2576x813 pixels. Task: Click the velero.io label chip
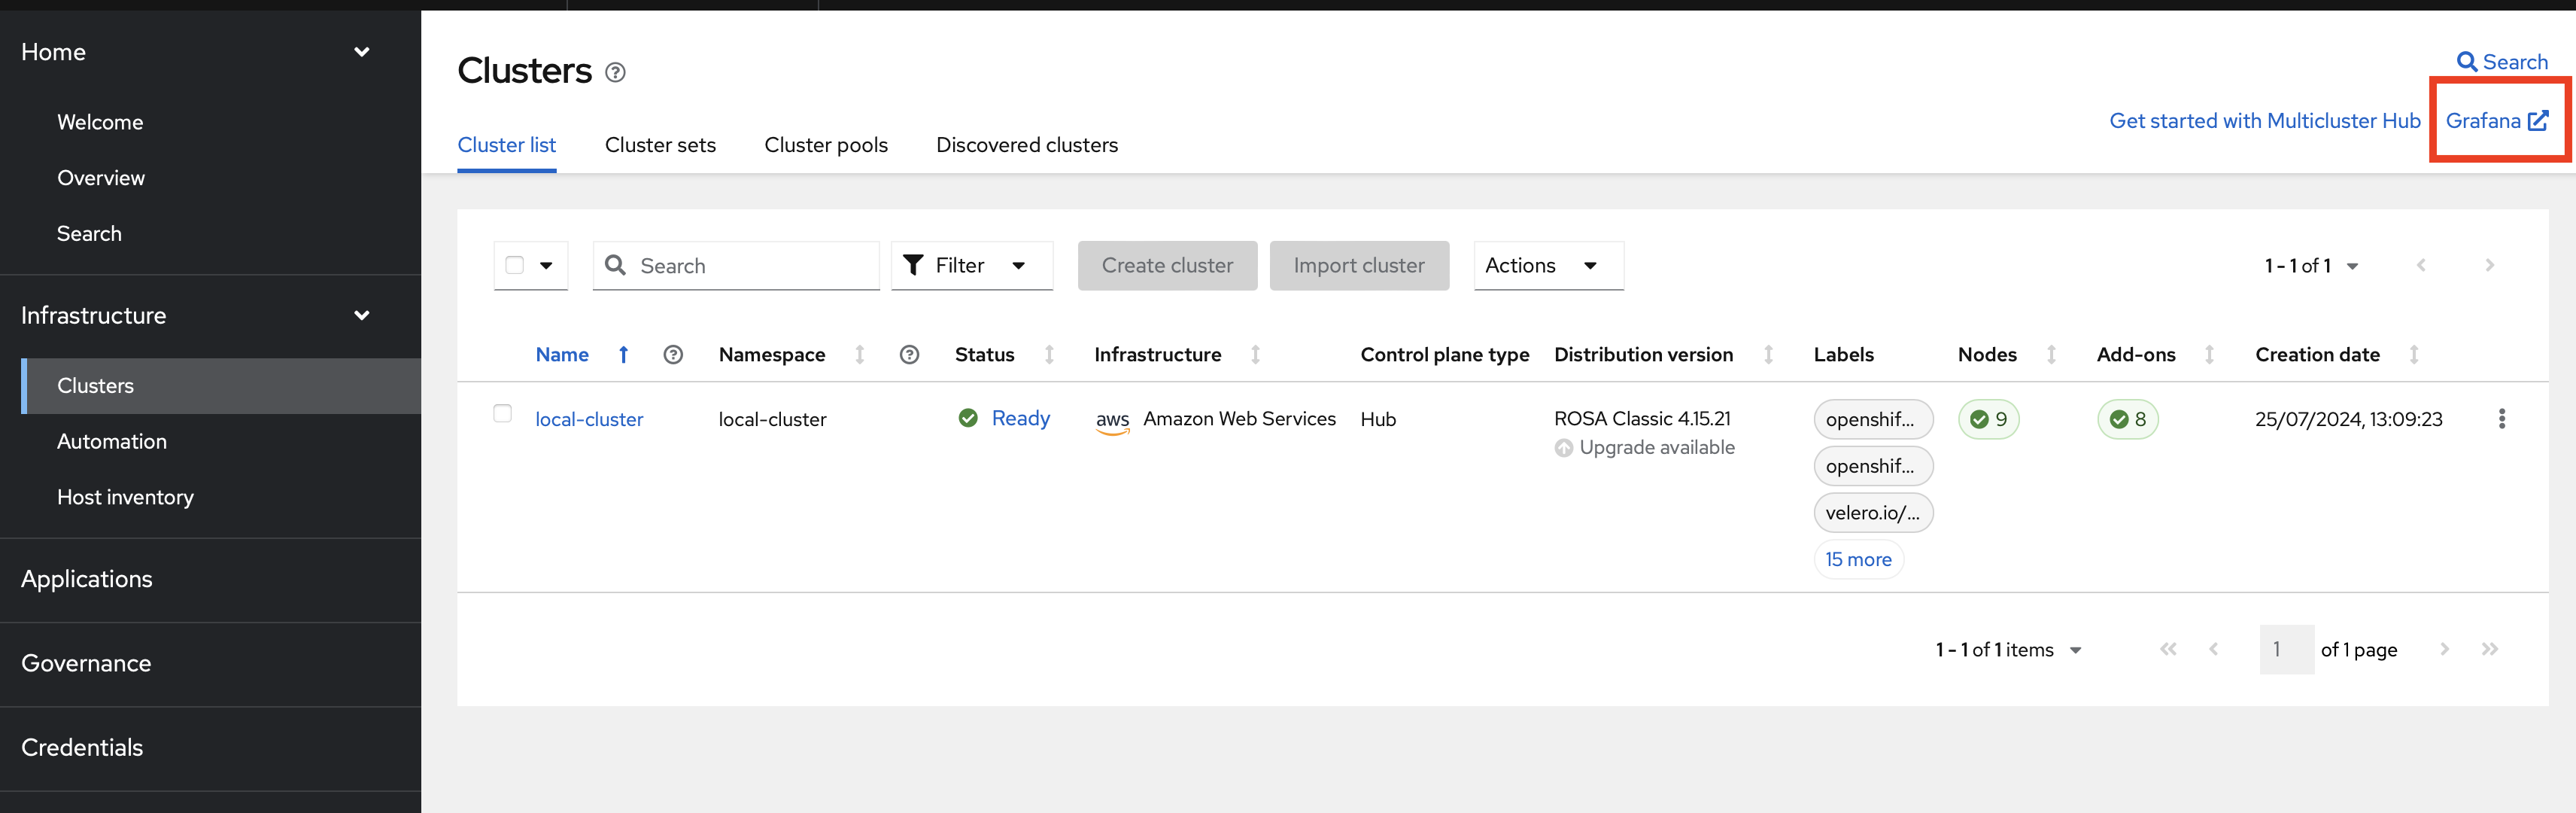[x=1873, y=513]
